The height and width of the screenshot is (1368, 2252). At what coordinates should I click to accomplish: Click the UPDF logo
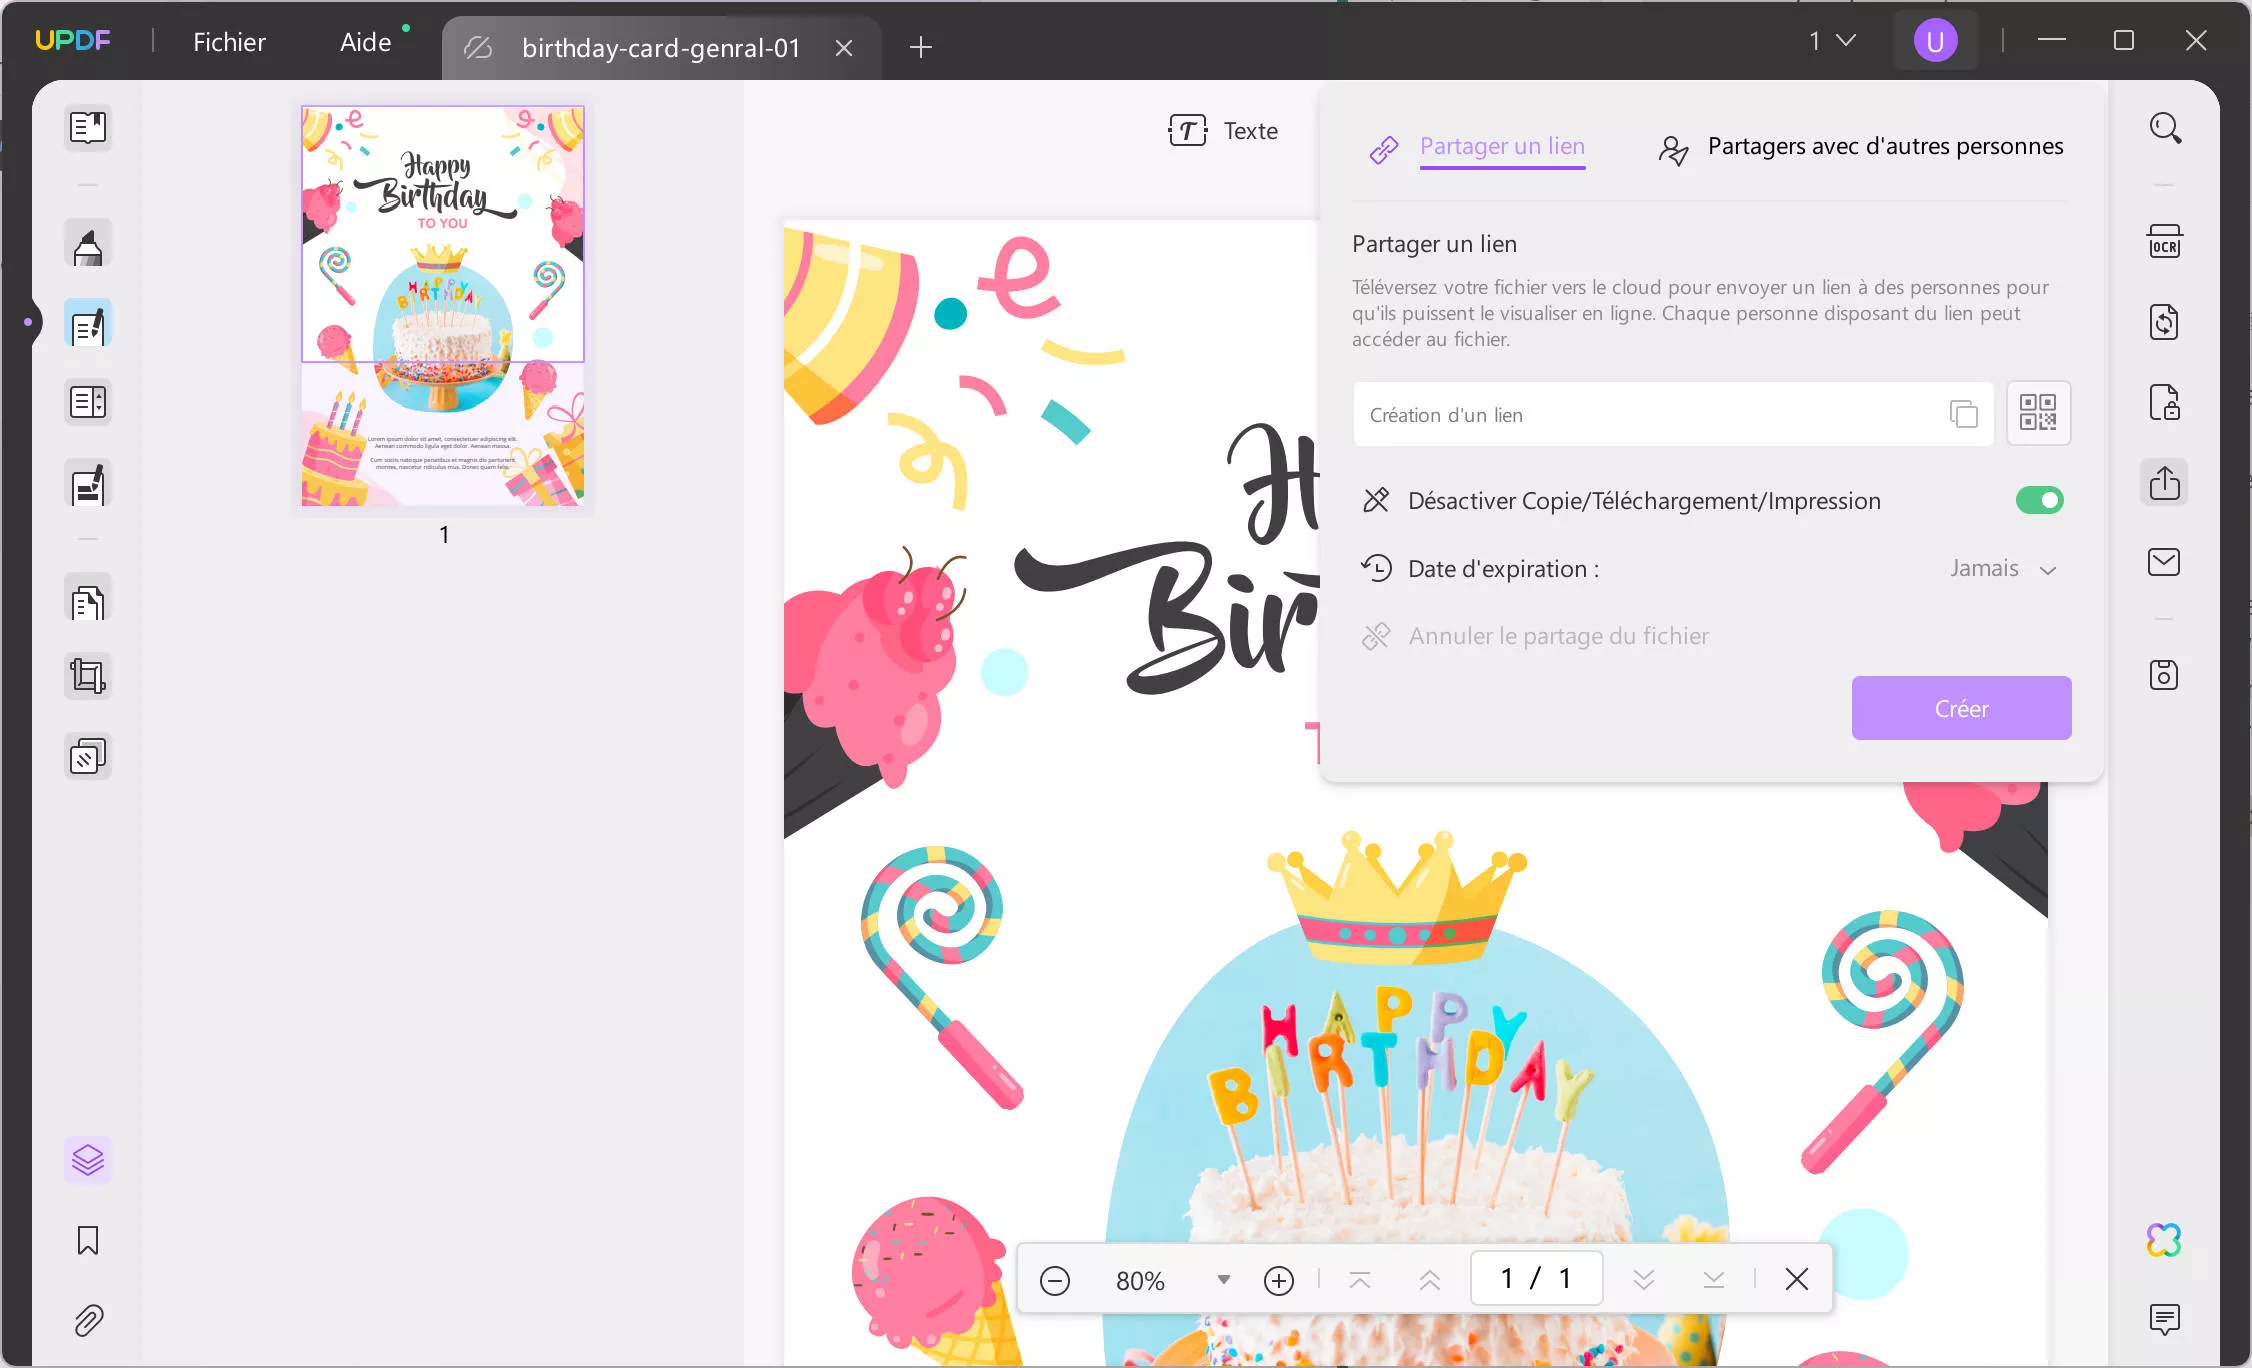point(72,41)
